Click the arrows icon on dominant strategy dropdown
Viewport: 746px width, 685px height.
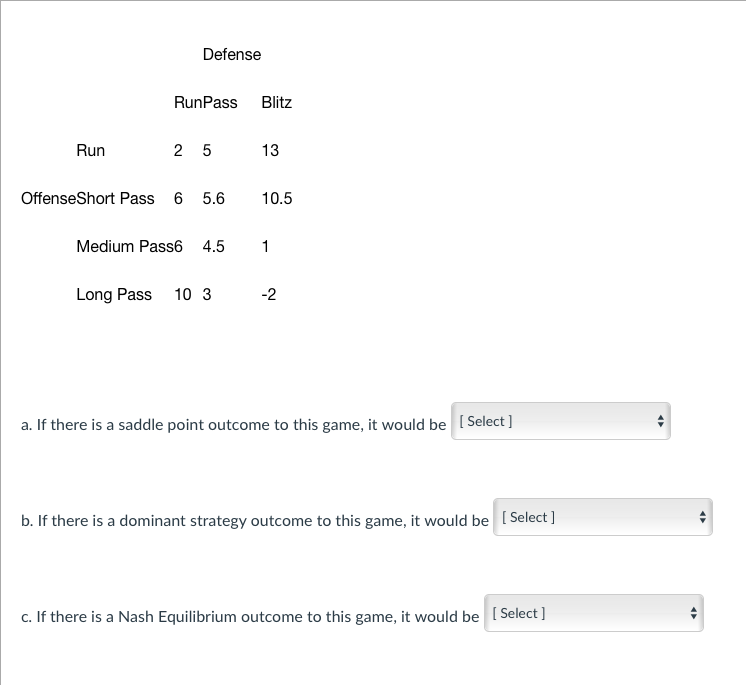[x=703, y=517]
